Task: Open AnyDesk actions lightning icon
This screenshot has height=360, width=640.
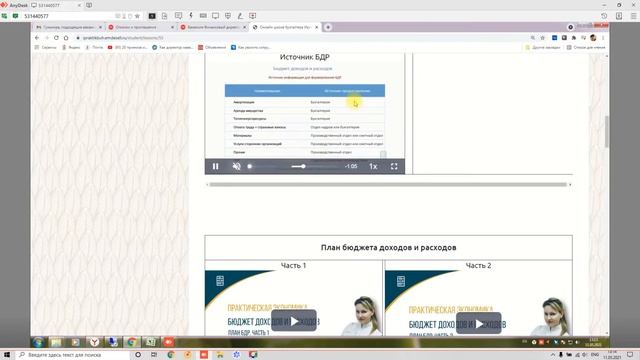Action: pyautogui.click(x=191, y=16)
